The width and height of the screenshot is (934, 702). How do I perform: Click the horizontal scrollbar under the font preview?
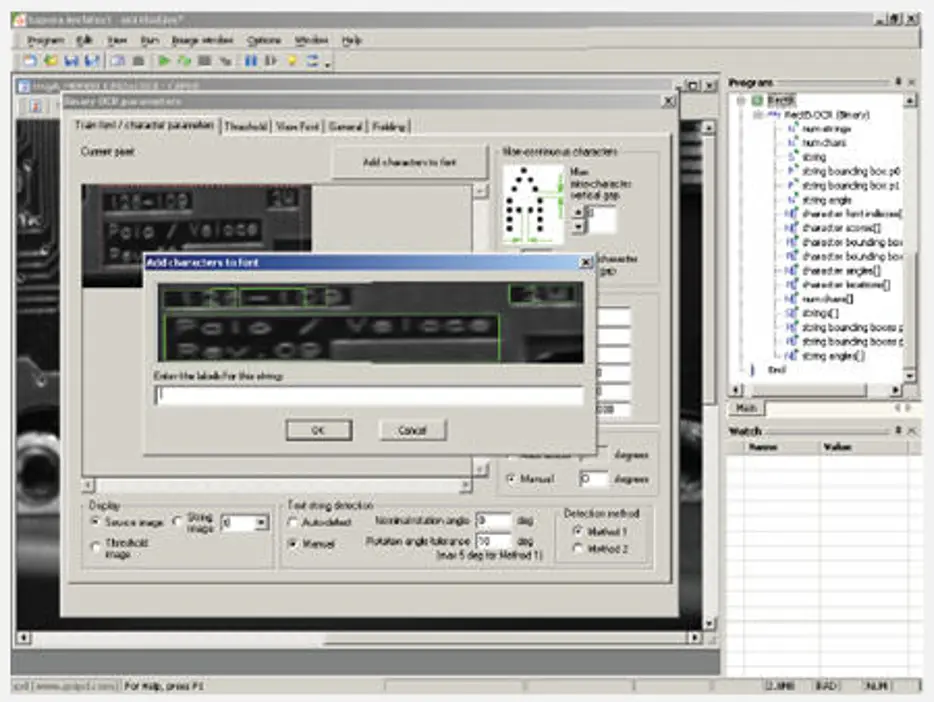pyautogui.click(x=279, y=485)
